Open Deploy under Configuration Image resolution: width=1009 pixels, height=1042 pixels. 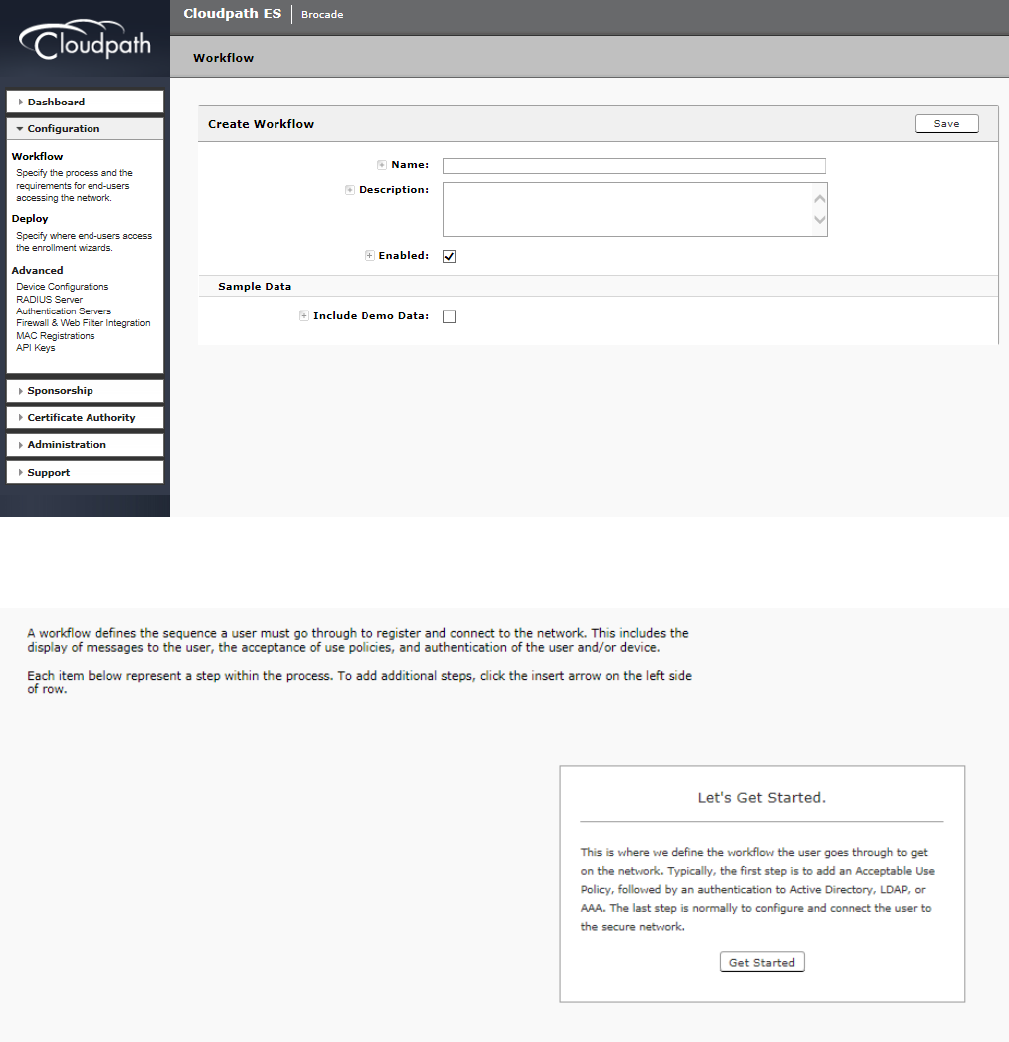(x=30, y=219)
